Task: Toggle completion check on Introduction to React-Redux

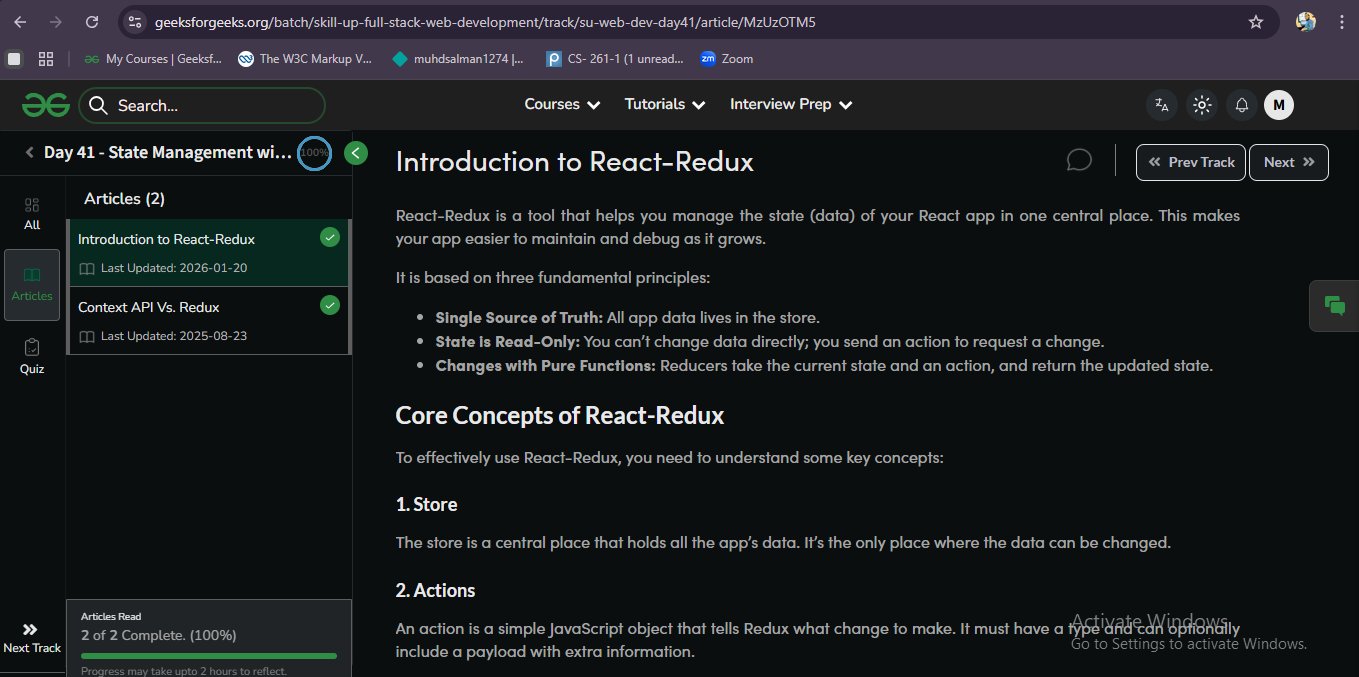Action: point(329,237)
